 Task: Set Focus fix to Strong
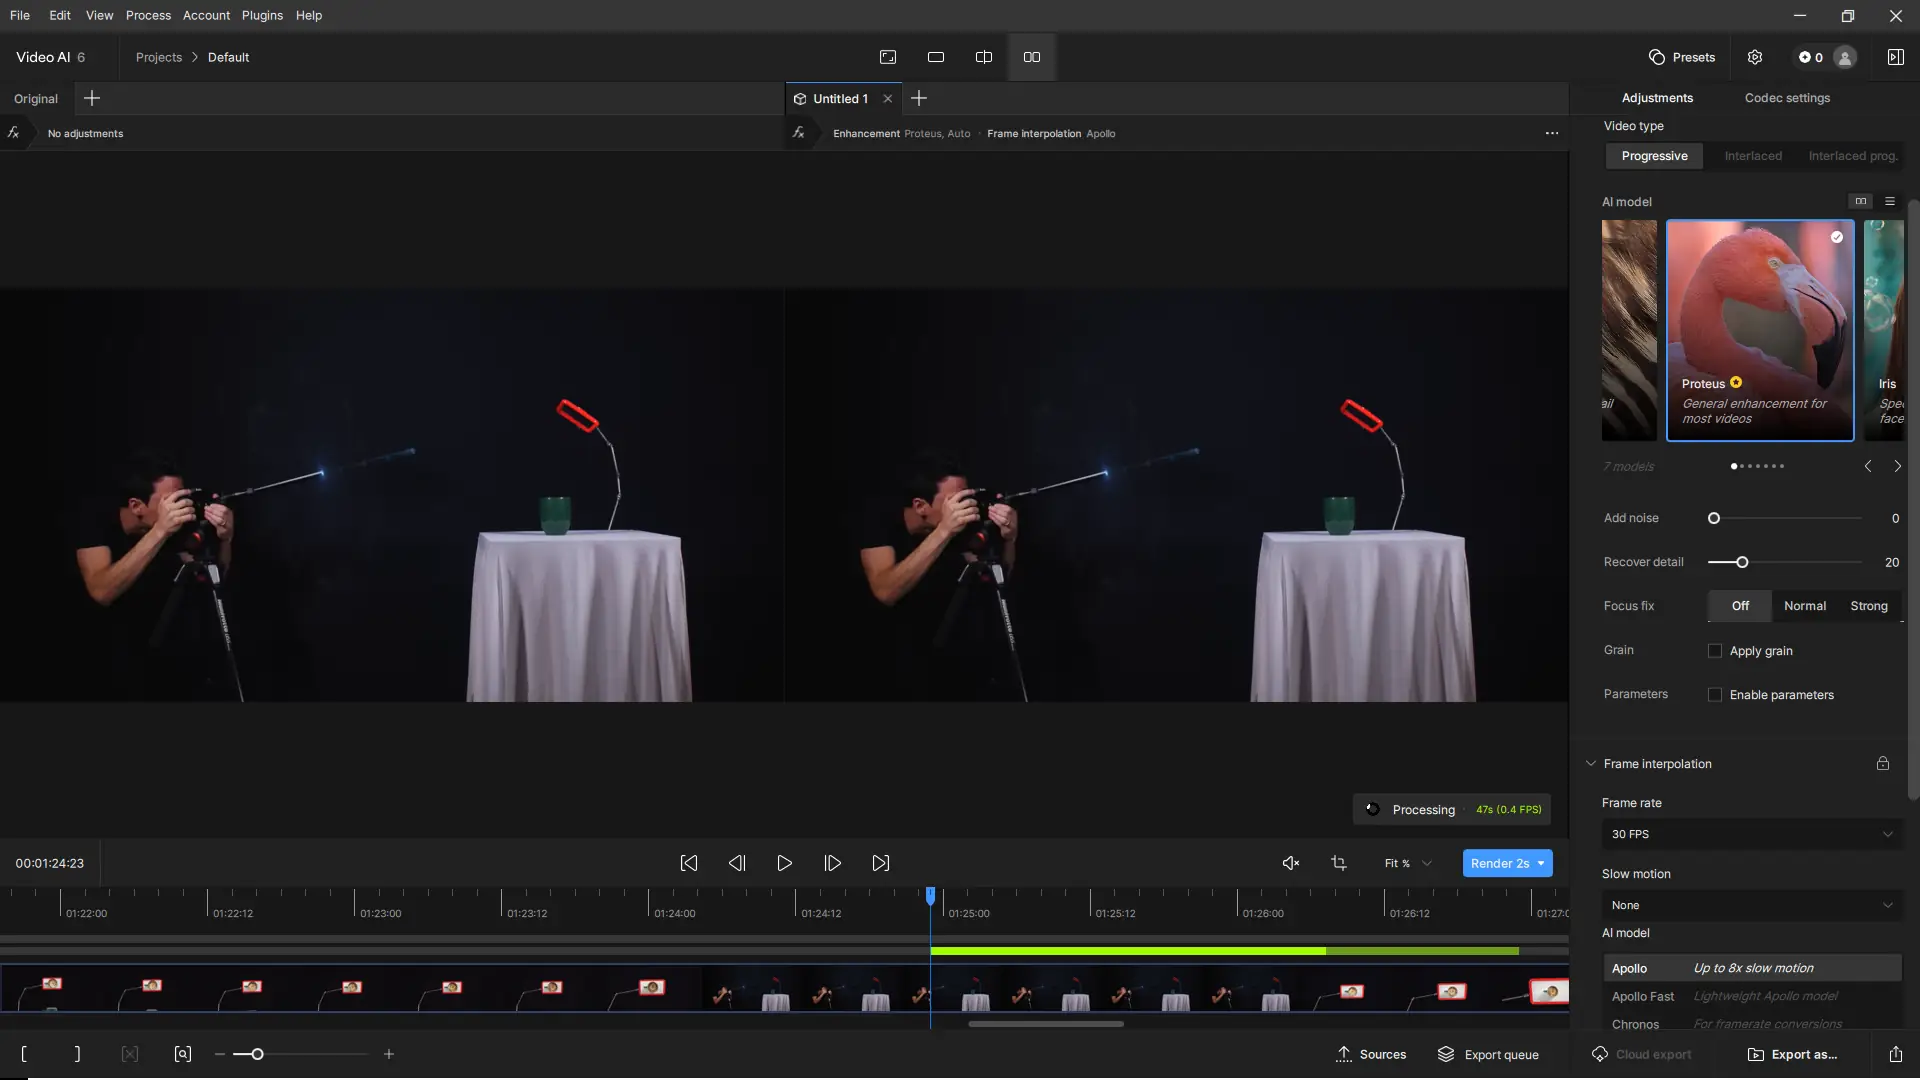point(1868,606)
